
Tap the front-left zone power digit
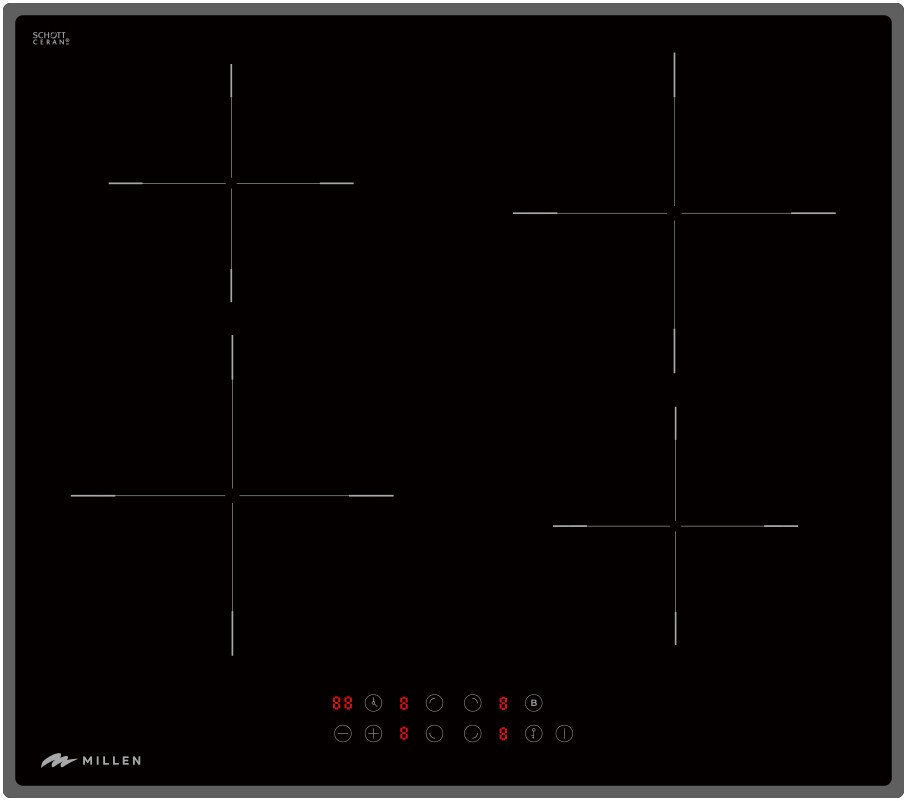point(404,733)
